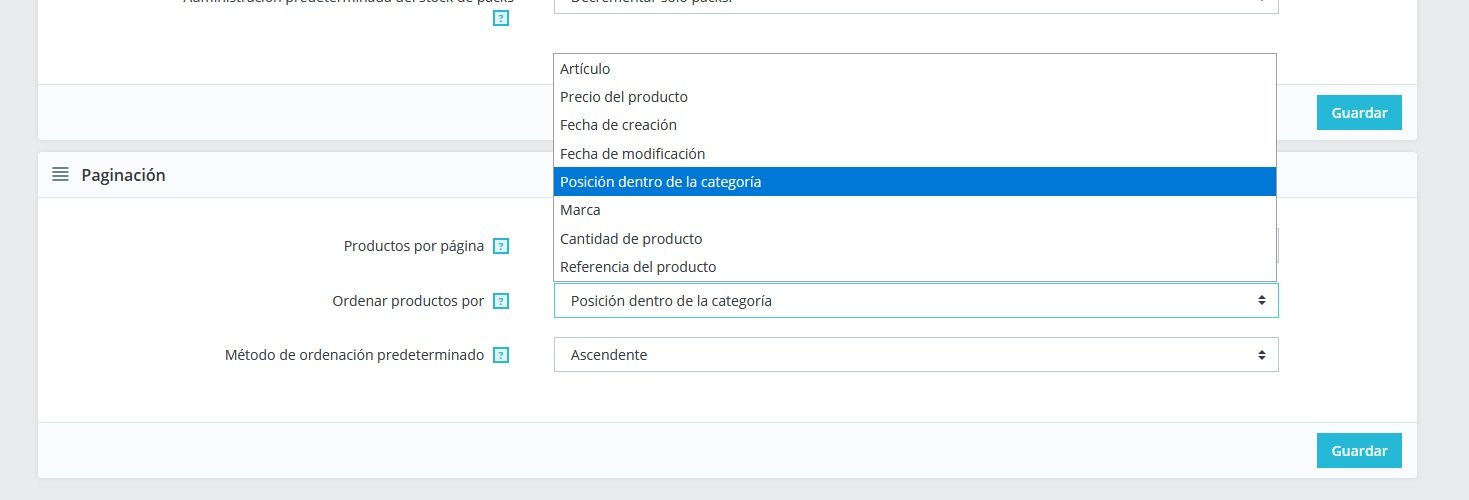Click help icon beside Productos por página
This screenshot has width=1469, height=500.
(x=501, y=246)
